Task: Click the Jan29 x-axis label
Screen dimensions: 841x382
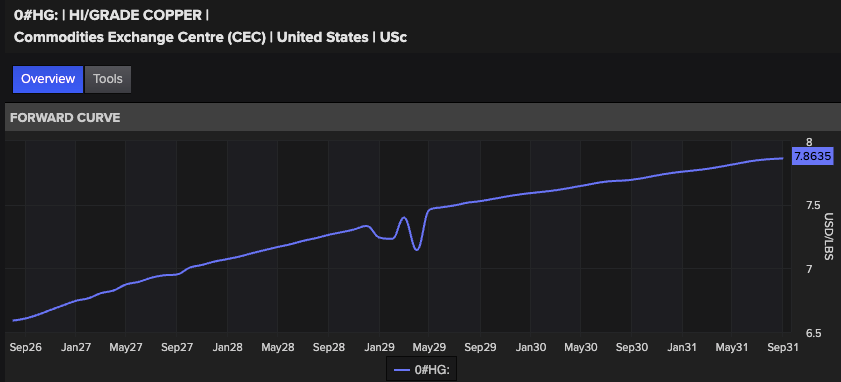Action: [379, 348]
